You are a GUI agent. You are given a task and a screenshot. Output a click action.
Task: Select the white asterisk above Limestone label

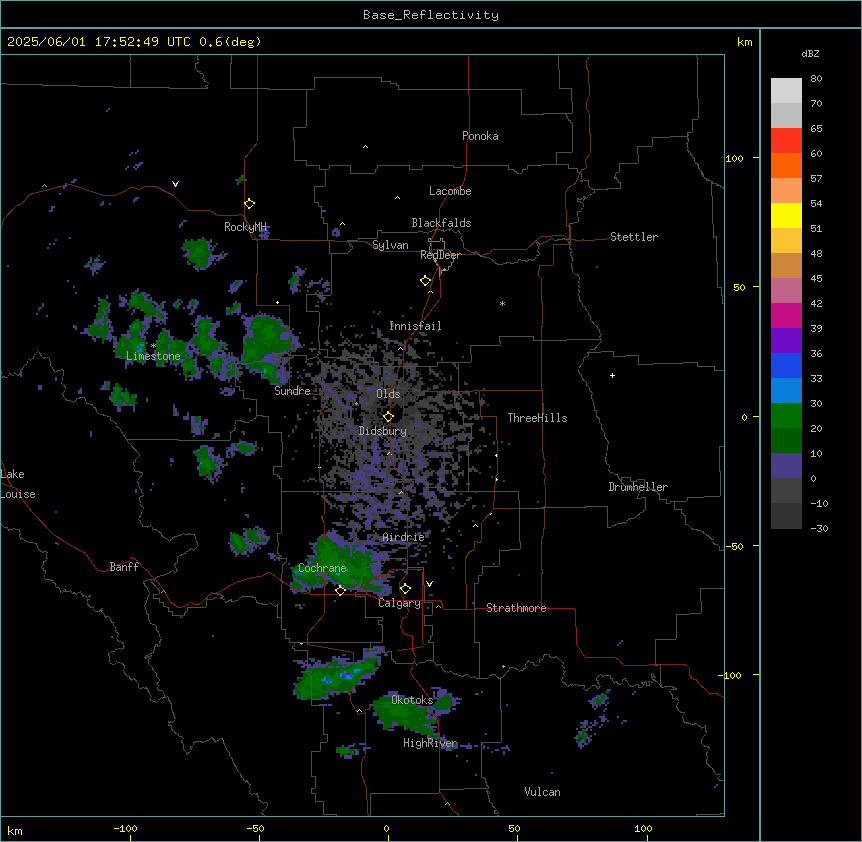[x=153, y=346]
